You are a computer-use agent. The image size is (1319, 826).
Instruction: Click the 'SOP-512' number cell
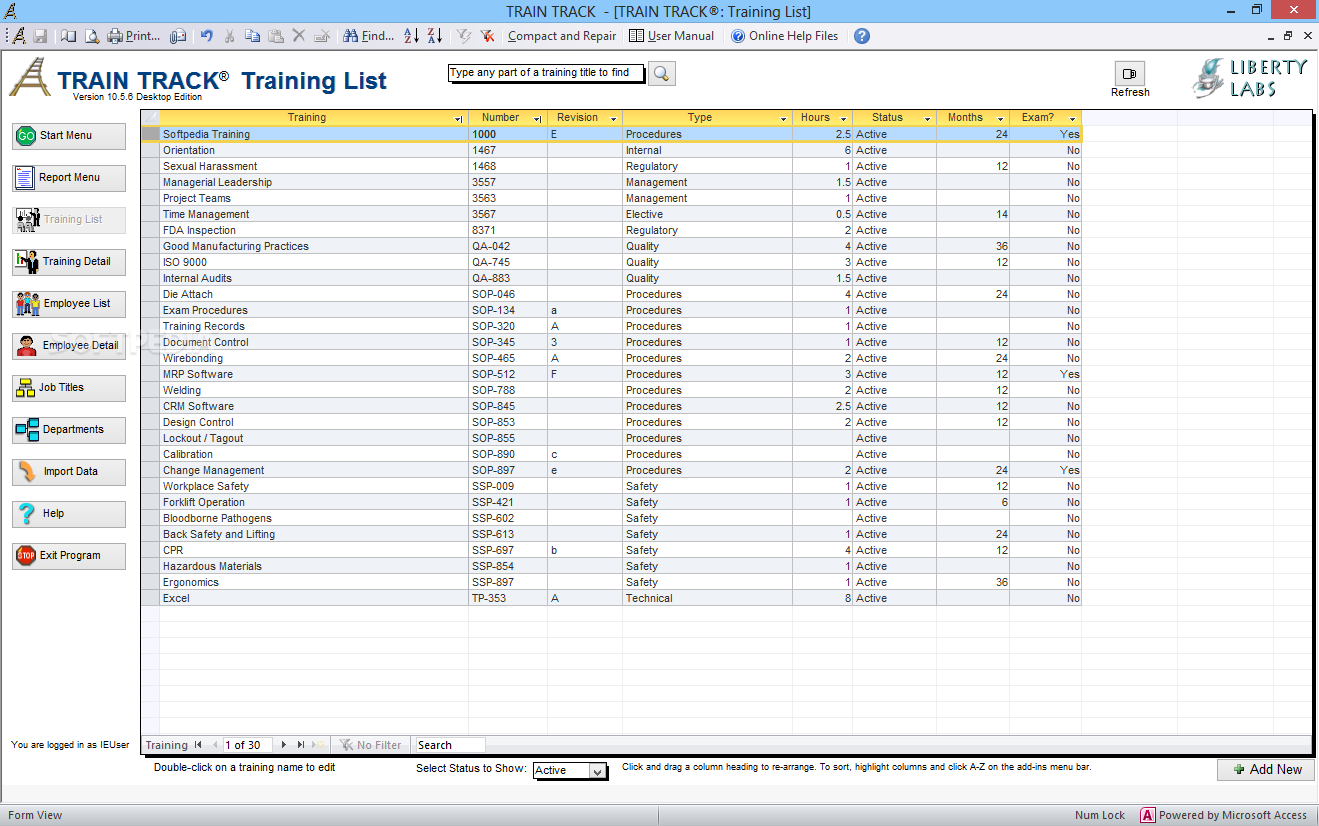pos(508,374)
